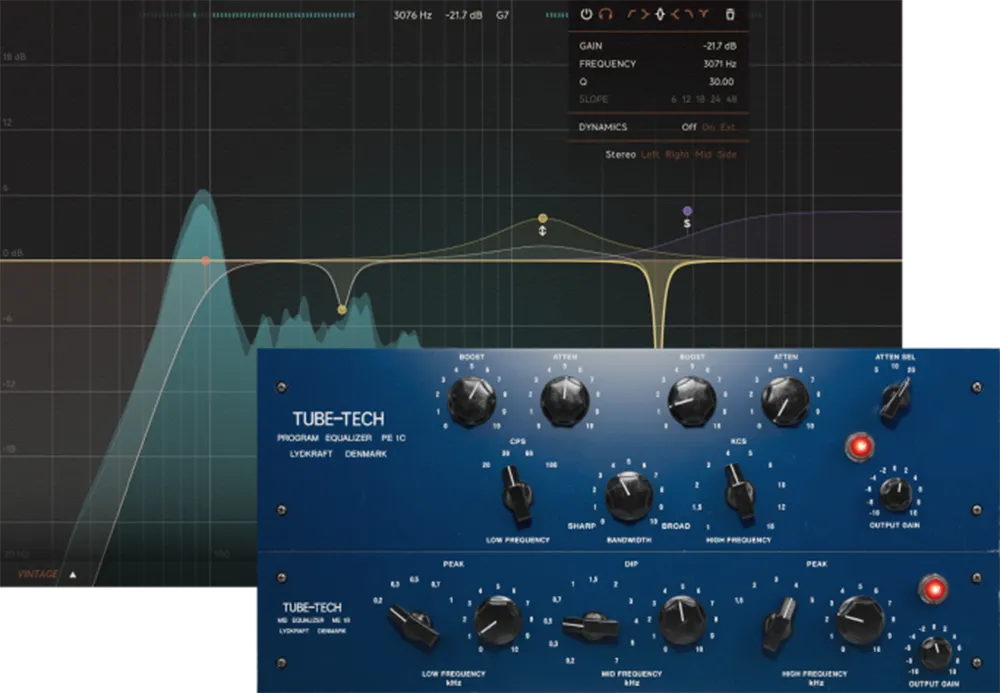Set the filter slope to 48
This screenshot has height=693, width=1000.
point(731,98)
